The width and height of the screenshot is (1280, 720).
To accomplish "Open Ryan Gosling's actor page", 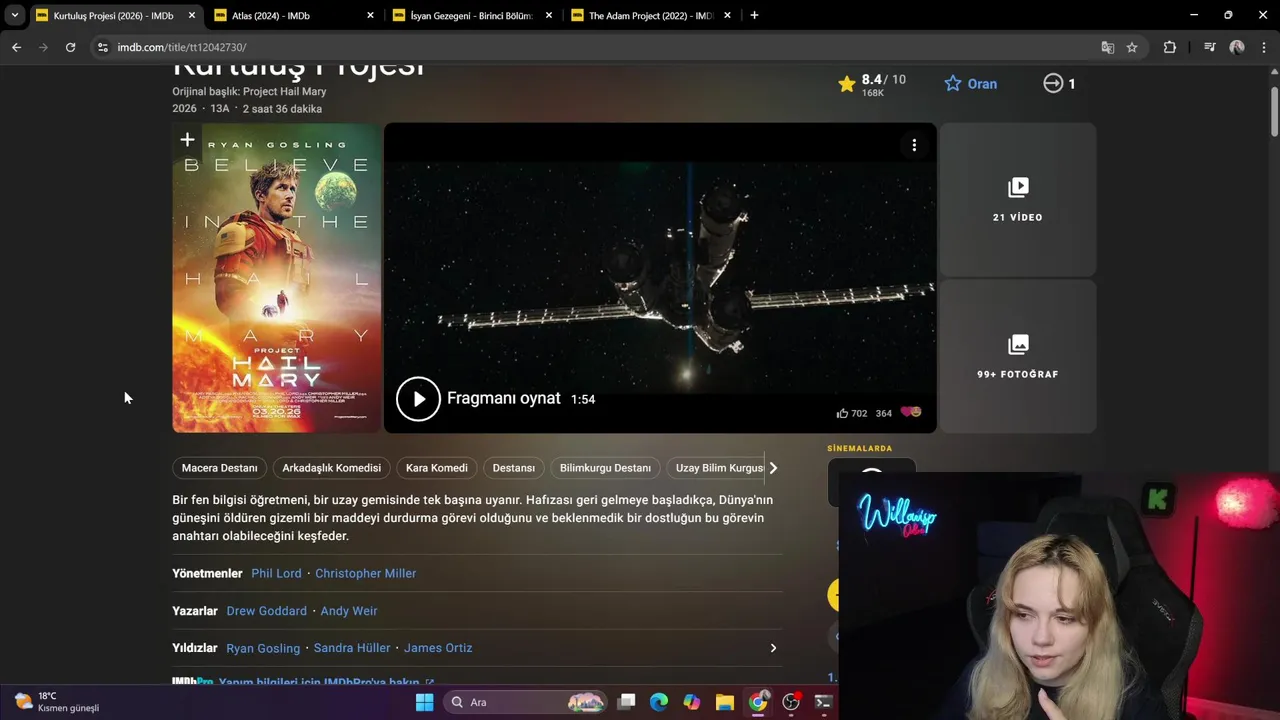I will (263, 648).
